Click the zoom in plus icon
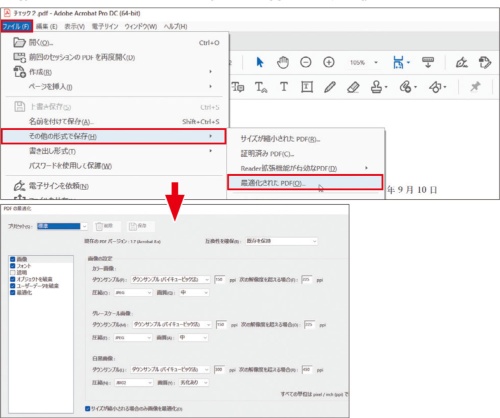Image resolution: width=500 pixels, height=418 pixels. 329,62
